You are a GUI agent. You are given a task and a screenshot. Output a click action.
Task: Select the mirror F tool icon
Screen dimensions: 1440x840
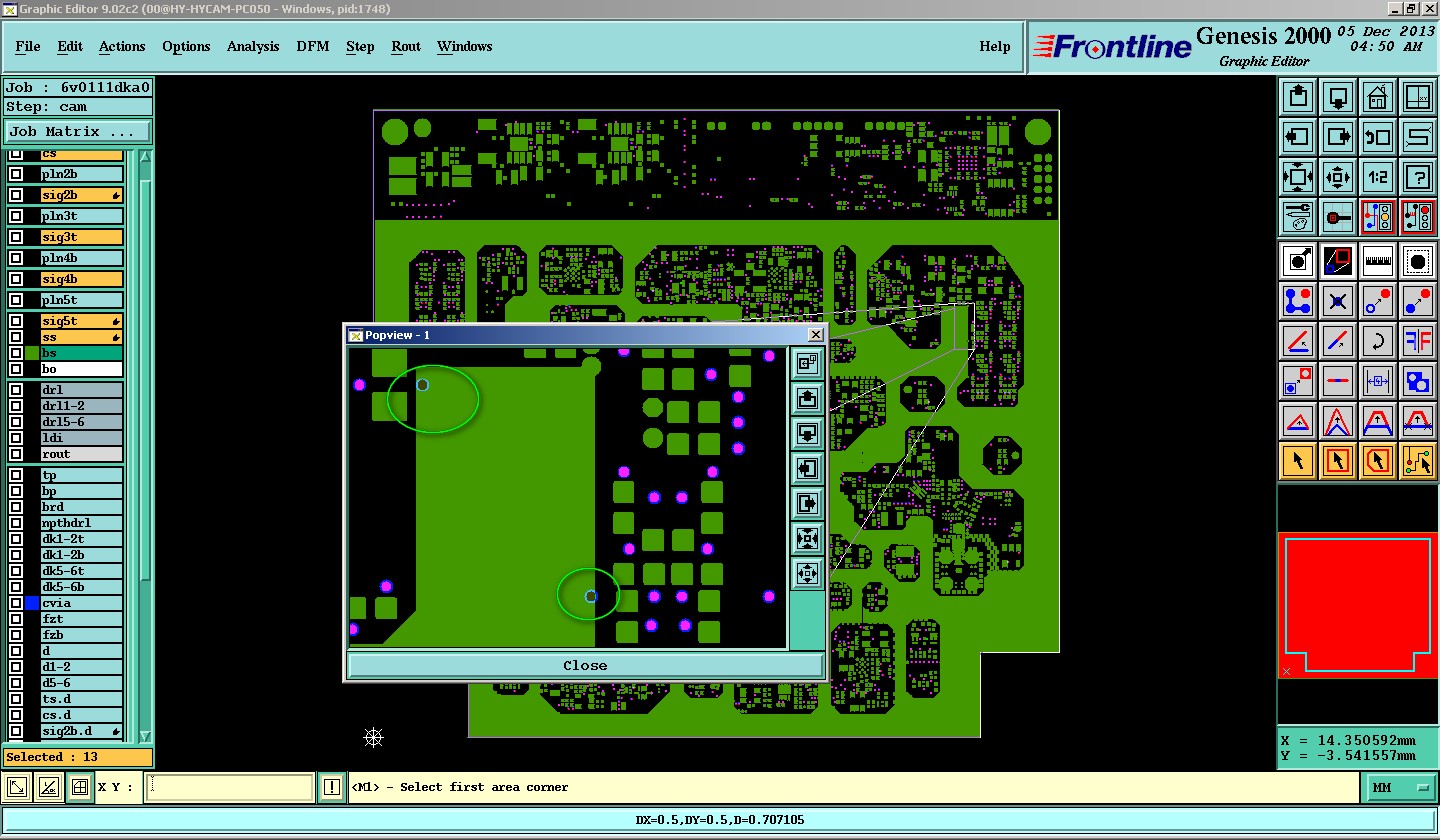point(1418,341)
